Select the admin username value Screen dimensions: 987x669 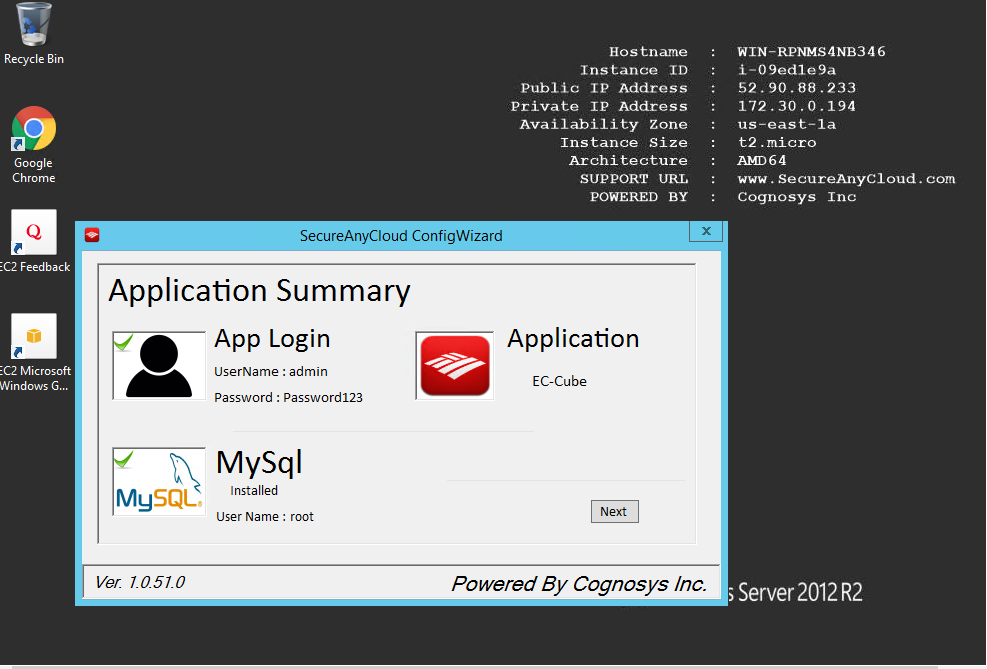(307, 371)
